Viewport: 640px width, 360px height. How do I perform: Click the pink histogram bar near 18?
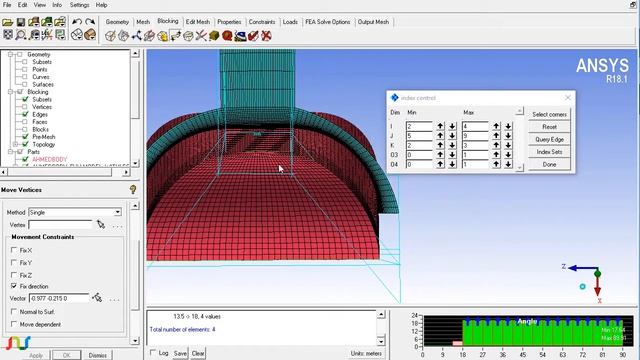[458, 344]
